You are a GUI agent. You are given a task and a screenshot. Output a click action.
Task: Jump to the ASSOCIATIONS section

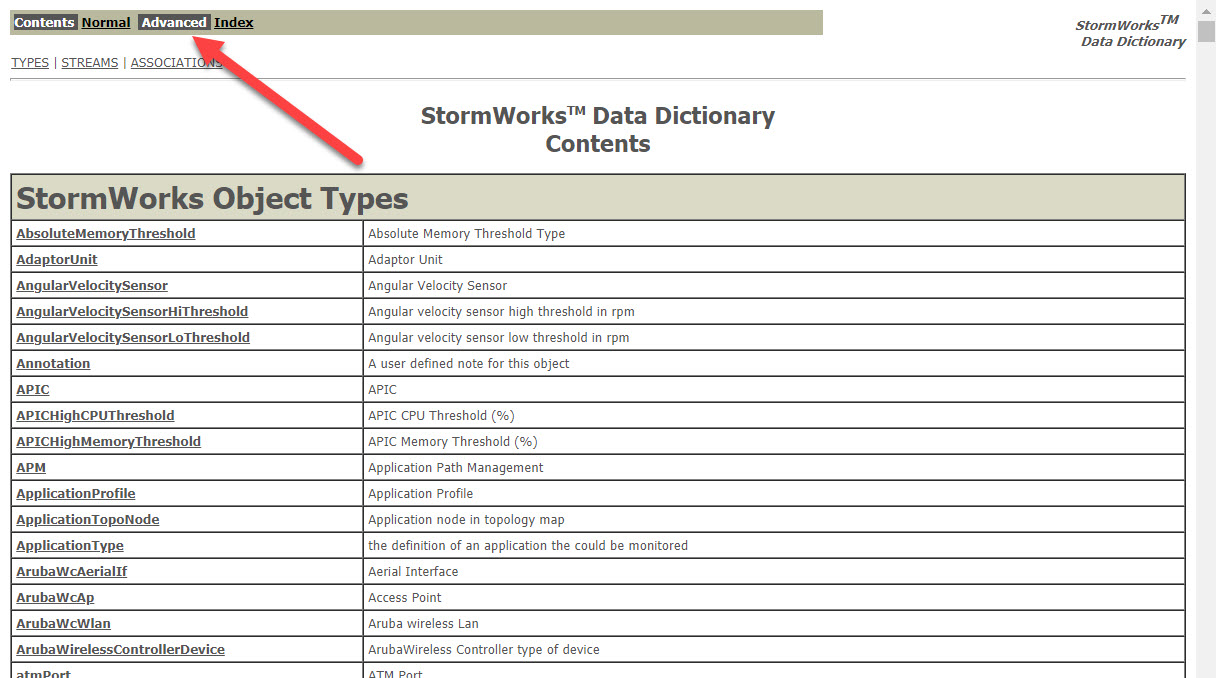(177, 62)
